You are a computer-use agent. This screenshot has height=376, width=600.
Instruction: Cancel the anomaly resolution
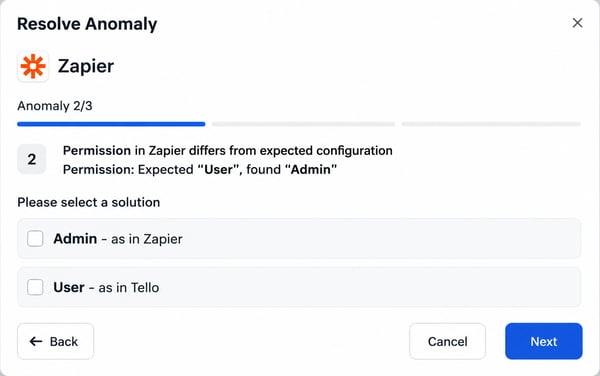(447, 341)
